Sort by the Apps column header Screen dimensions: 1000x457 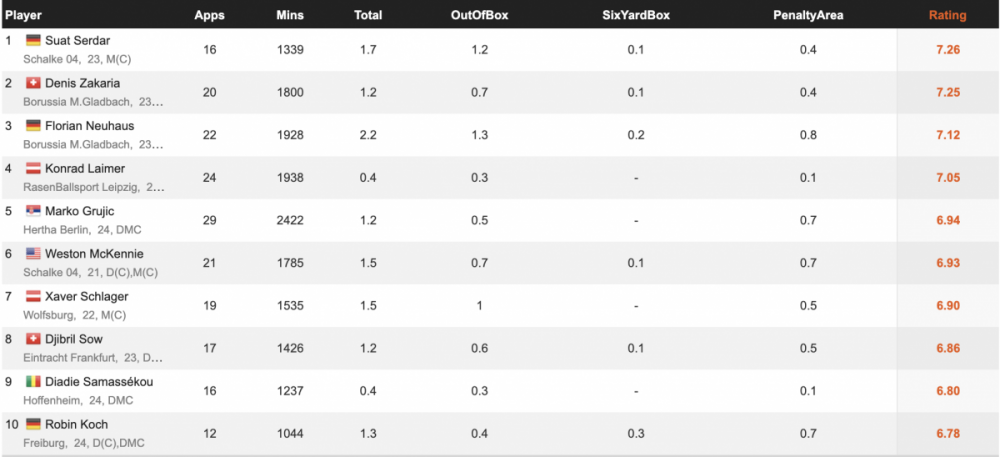pos(208,15)
